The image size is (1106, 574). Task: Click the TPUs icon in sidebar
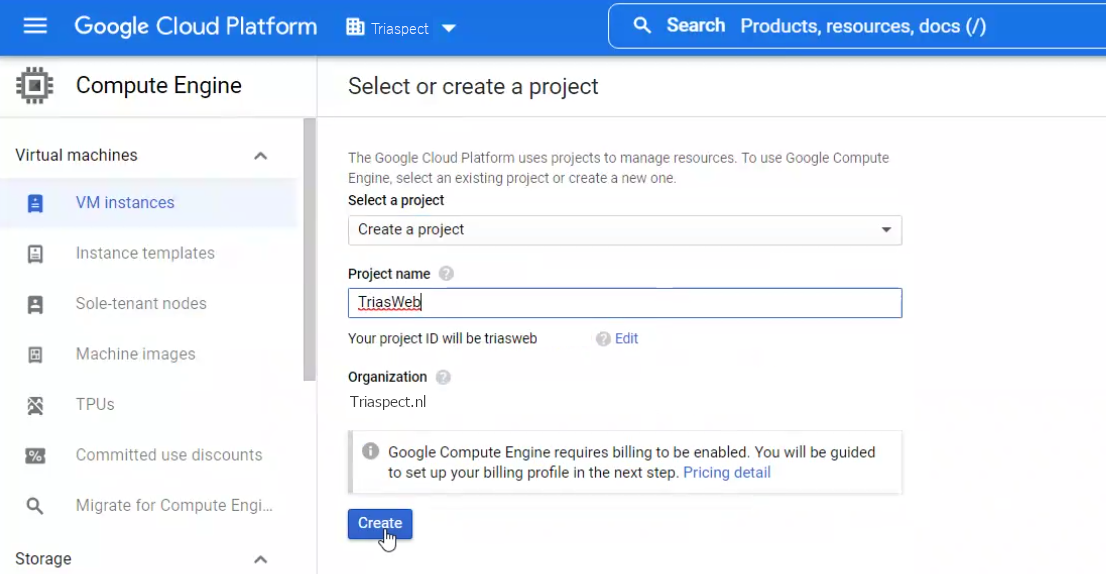coord(35,405)
